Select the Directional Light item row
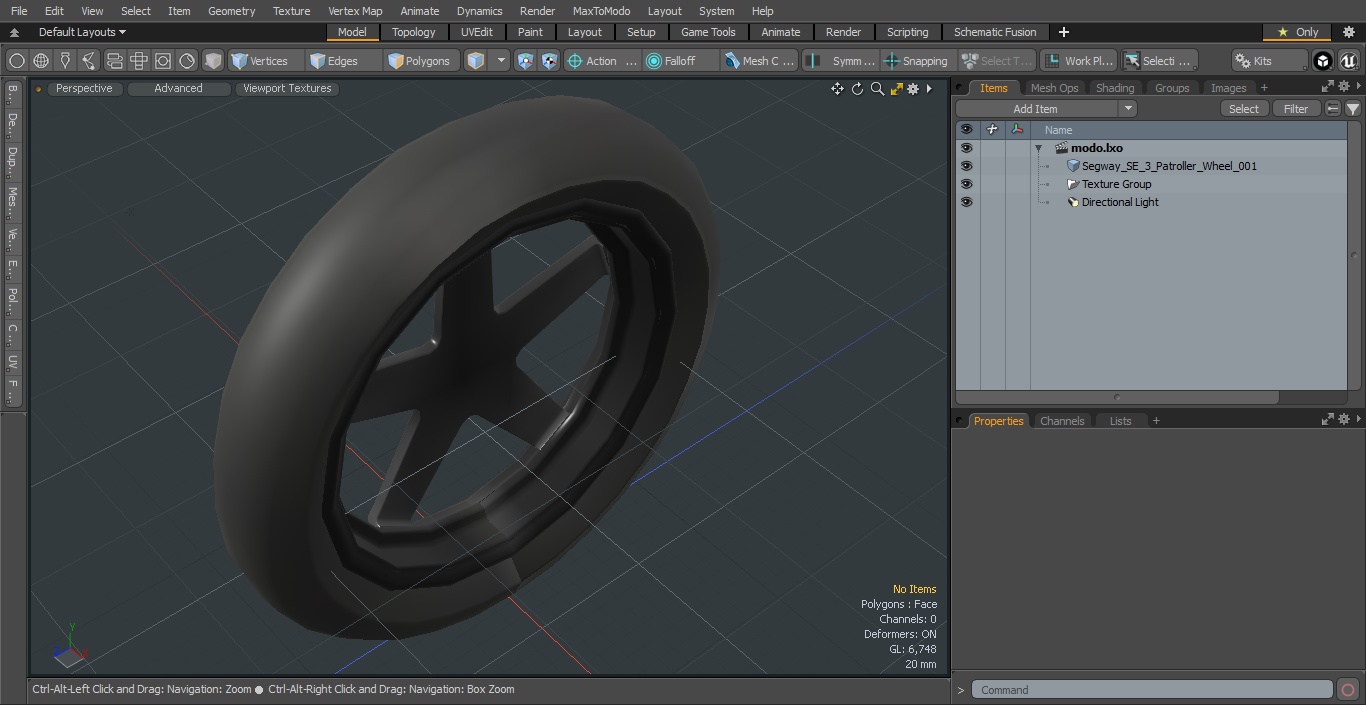Viewport: 1366px width, 705px height. pyautogui.click(x=1120, y=202)
